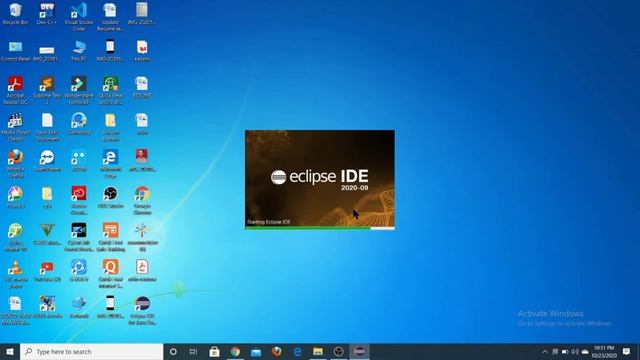Select the Sublime Text 3 desktop shortcut
The height and width of the screenshot is (360, 640).
coord(47,90)
